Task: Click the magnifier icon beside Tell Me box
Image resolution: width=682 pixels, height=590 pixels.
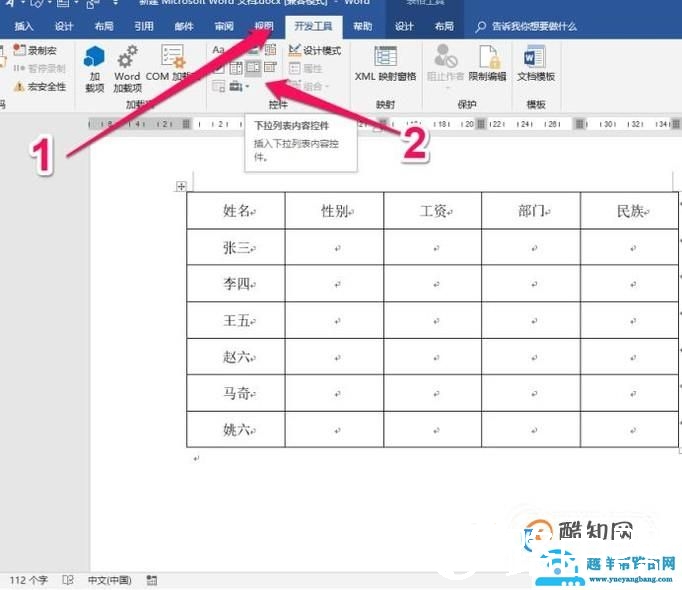Action: click(480, 27)
